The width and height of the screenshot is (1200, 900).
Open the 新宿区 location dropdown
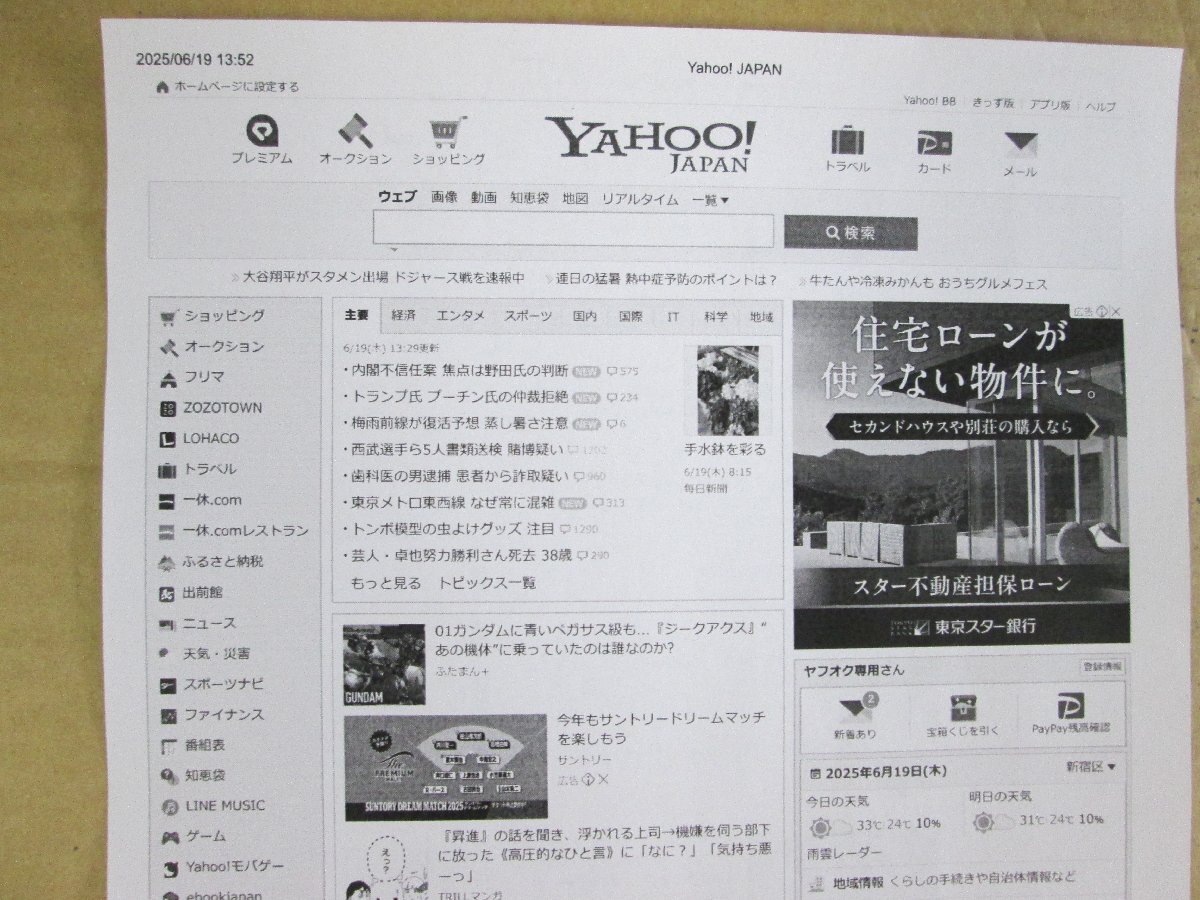tap(1091, 768)
